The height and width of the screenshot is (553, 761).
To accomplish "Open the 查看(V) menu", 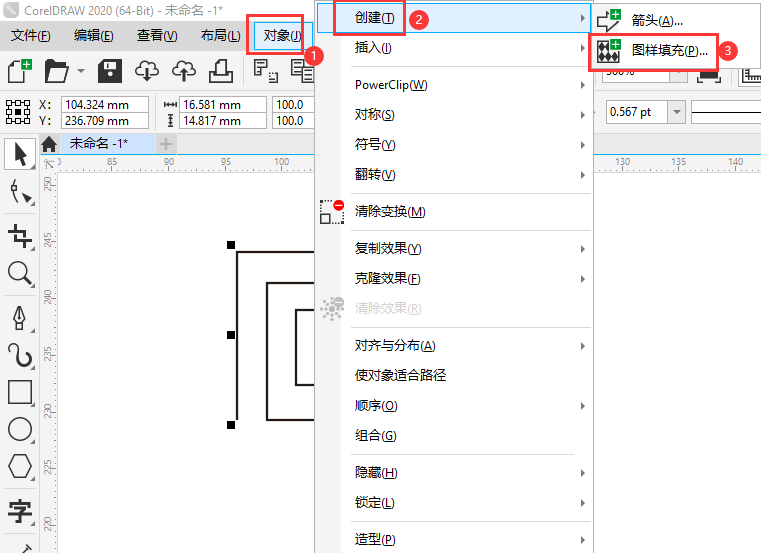I will (x=157, y=35).
